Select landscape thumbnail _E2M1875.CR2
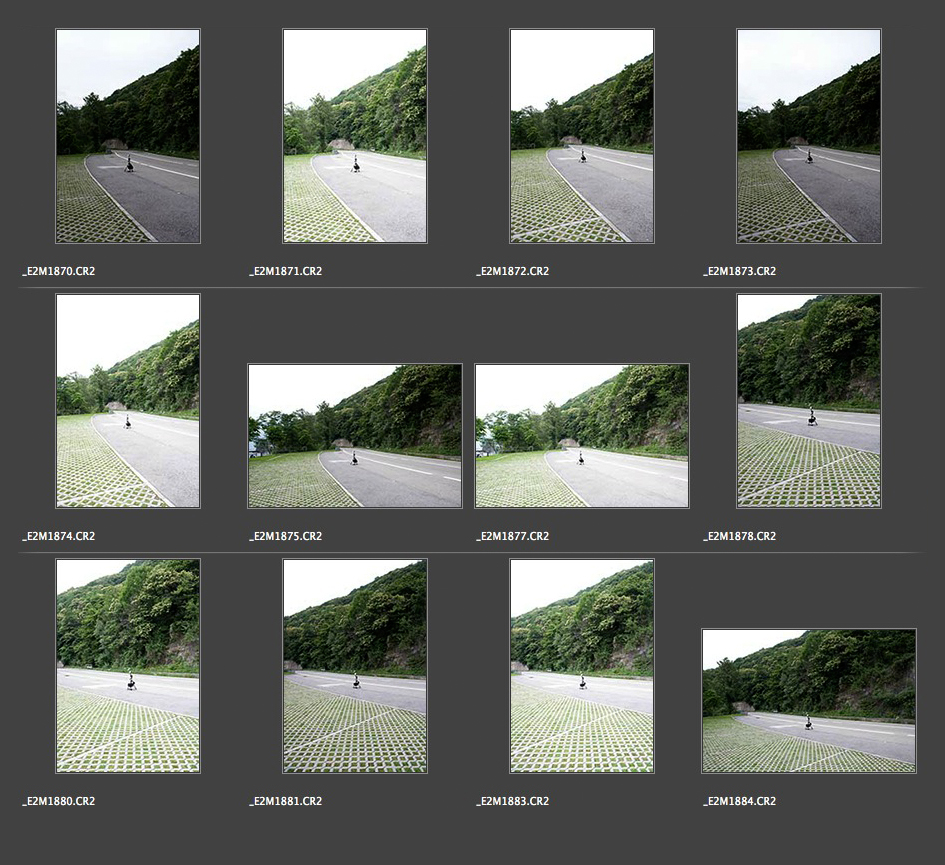The width and height of the screenshot is (945, 865). coord(355,436)
